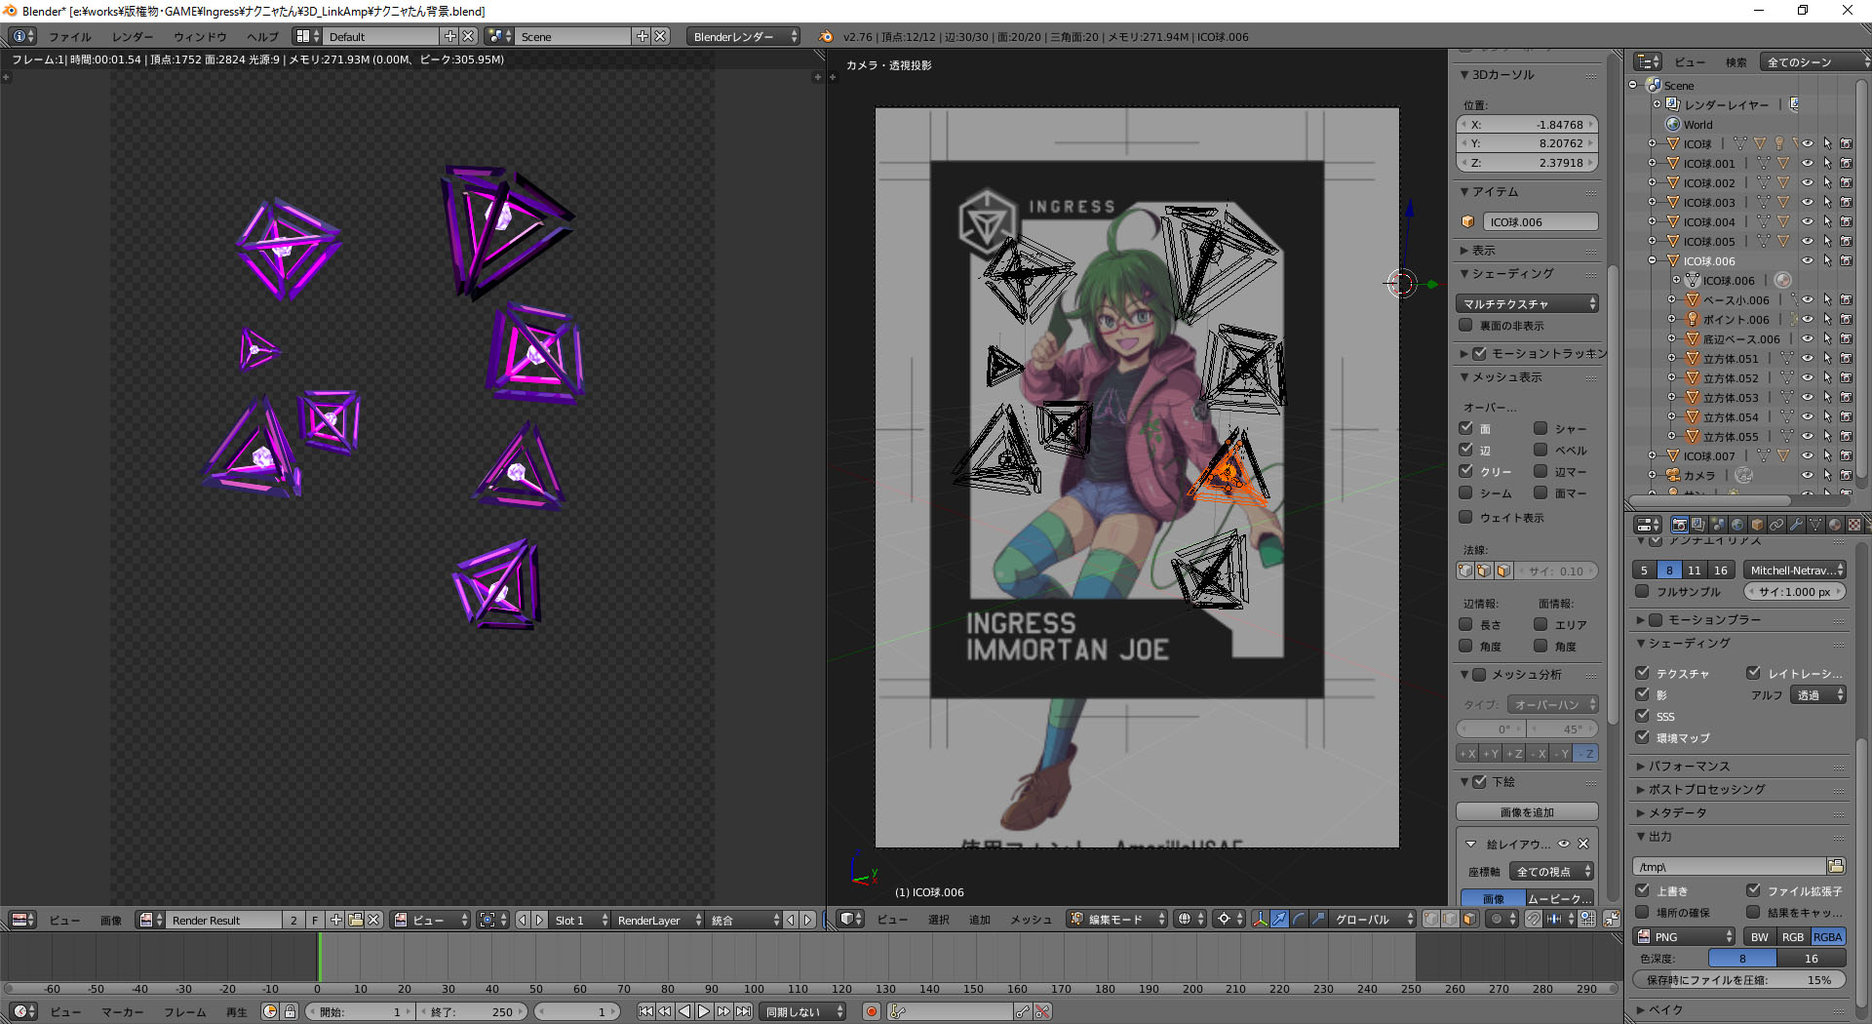Image resolution: width=1872 pixels, height=1024 pixels.
Task: Click the camera object icon in outliner
Action: point(1672,475)
